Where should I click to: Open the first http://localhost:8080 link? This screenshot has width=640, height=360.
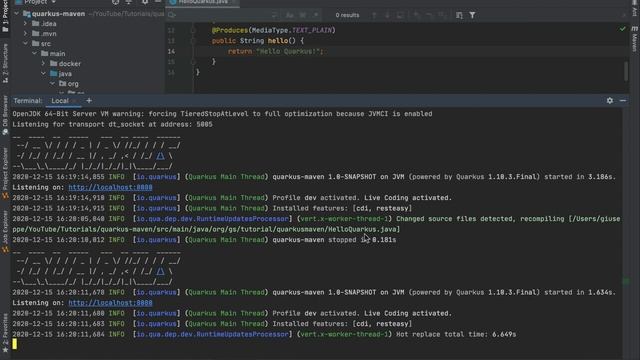tap(110, 187)
